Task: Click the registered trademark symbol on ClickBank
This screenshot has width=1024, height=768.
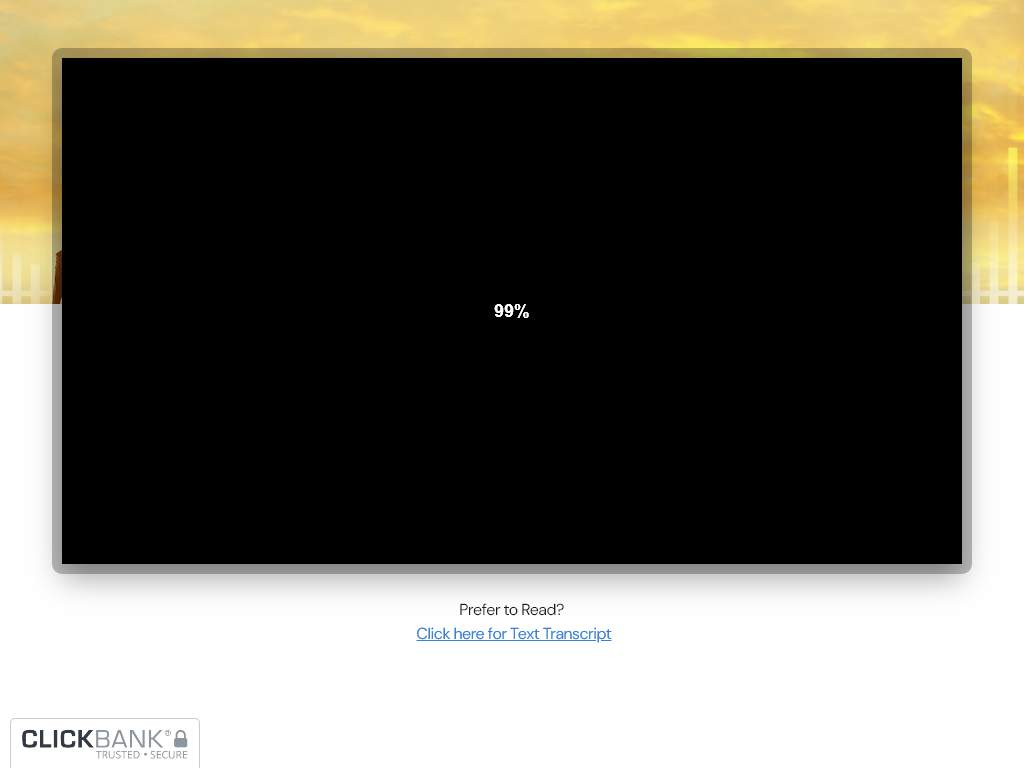Action: [x=168, y=731]
